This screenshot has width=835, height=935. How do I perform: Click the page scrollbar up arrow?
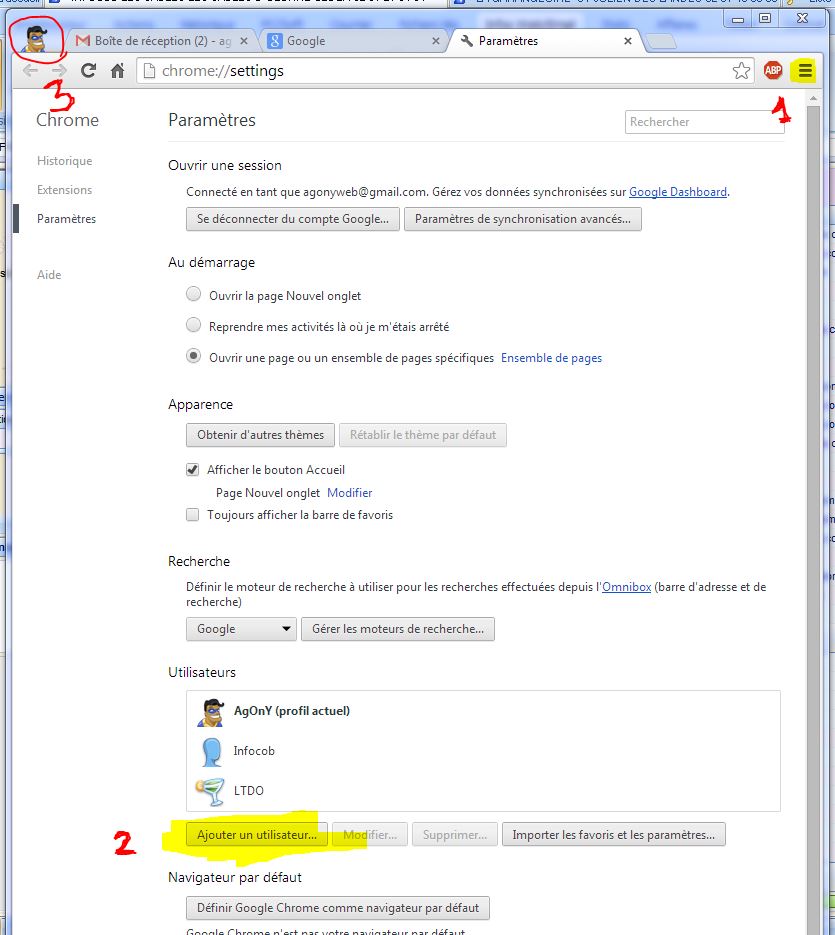tap(813, 99)
